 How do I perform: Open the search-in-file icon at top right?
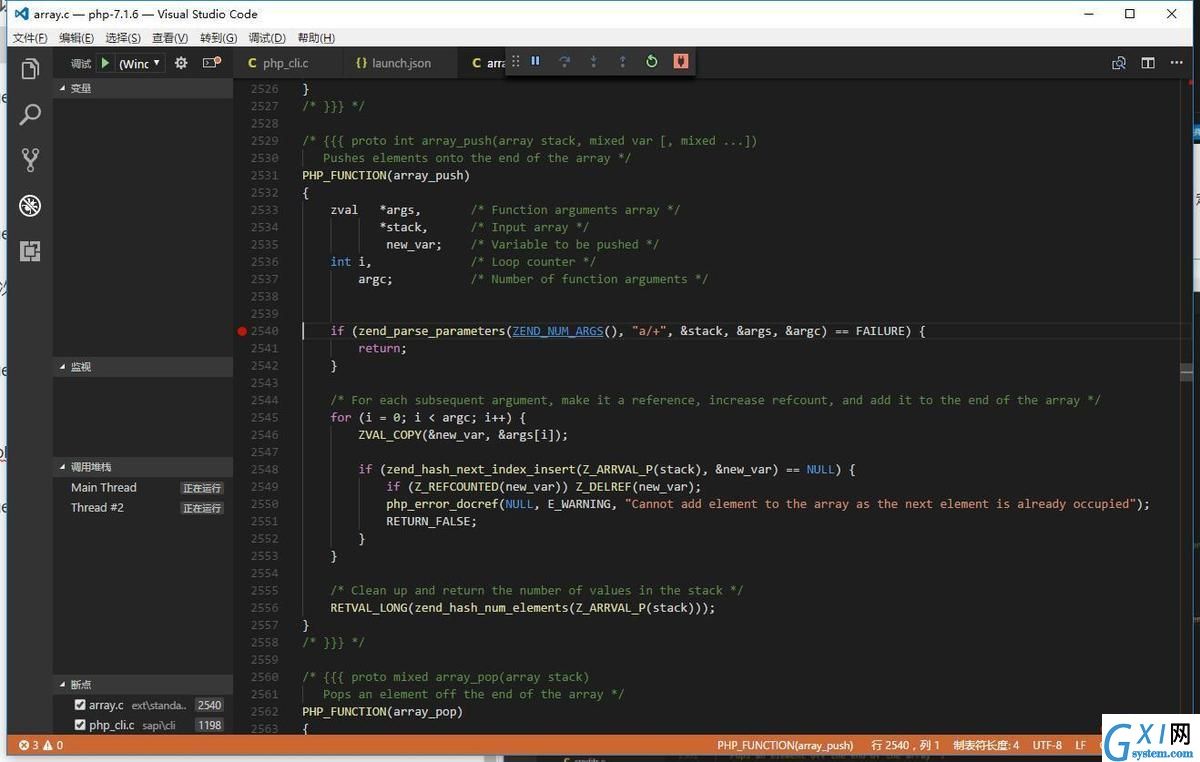(x=1119, y=63)
